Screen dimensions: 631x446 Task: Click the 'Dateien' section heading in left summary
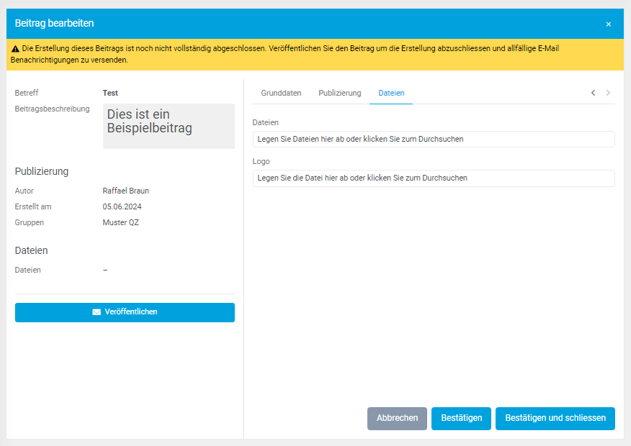tap(31, 250)
